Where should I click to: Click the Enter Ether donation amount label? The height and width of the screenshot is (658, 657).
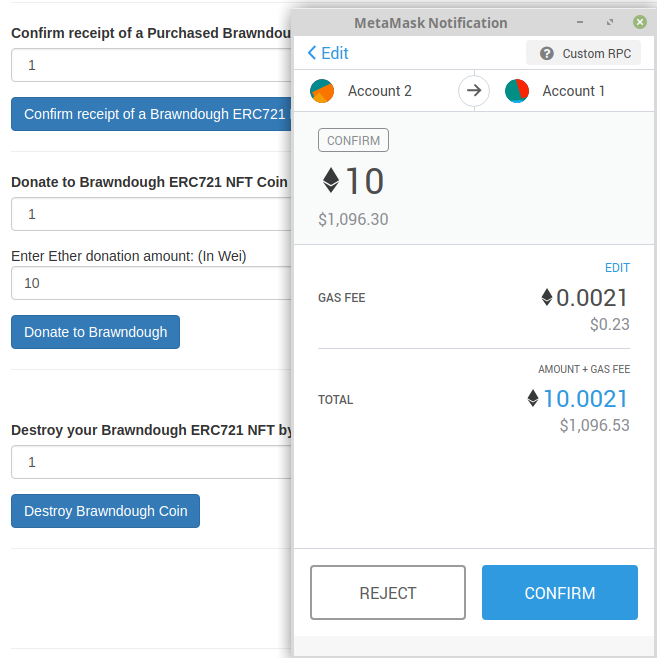(x=128, y=256)
